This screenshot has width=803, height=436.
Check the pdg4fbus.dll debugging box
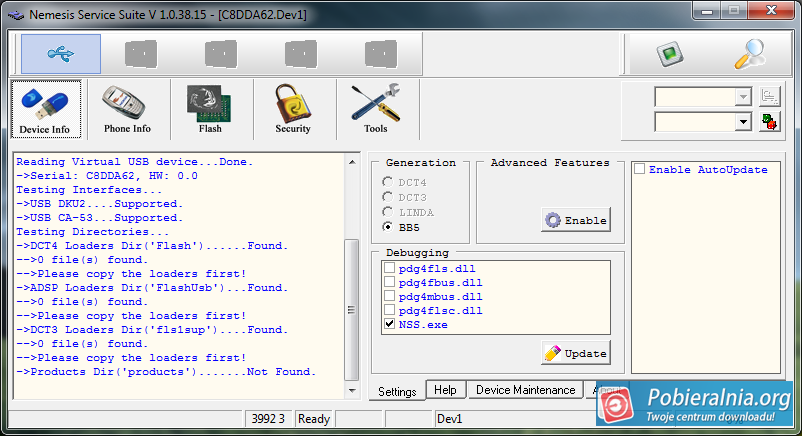coord(390,282)
